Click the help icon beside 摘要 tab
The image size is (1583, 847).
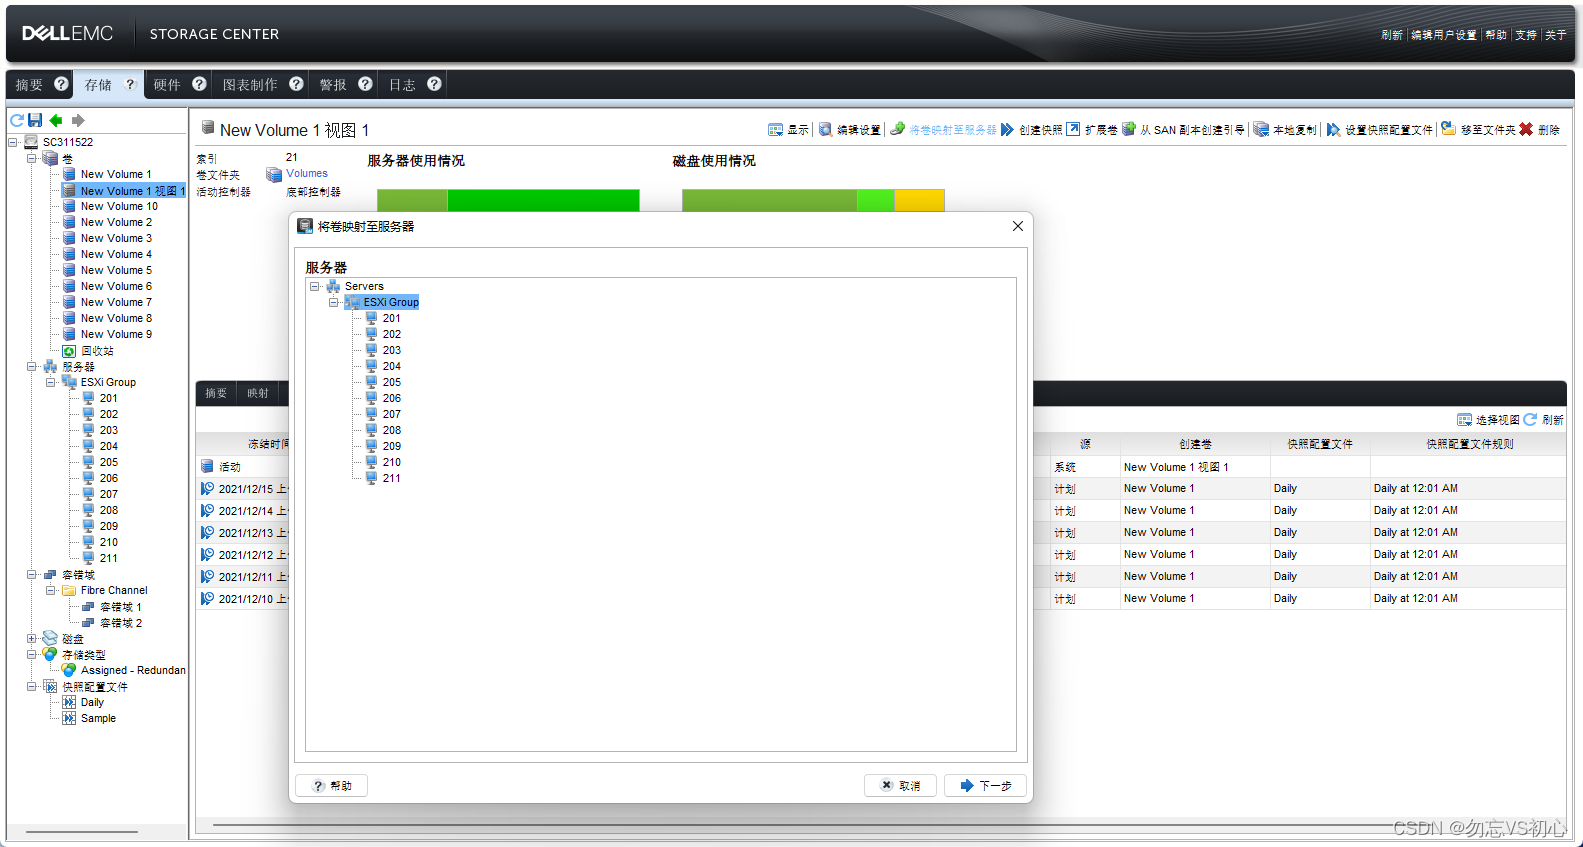[61, 84]
